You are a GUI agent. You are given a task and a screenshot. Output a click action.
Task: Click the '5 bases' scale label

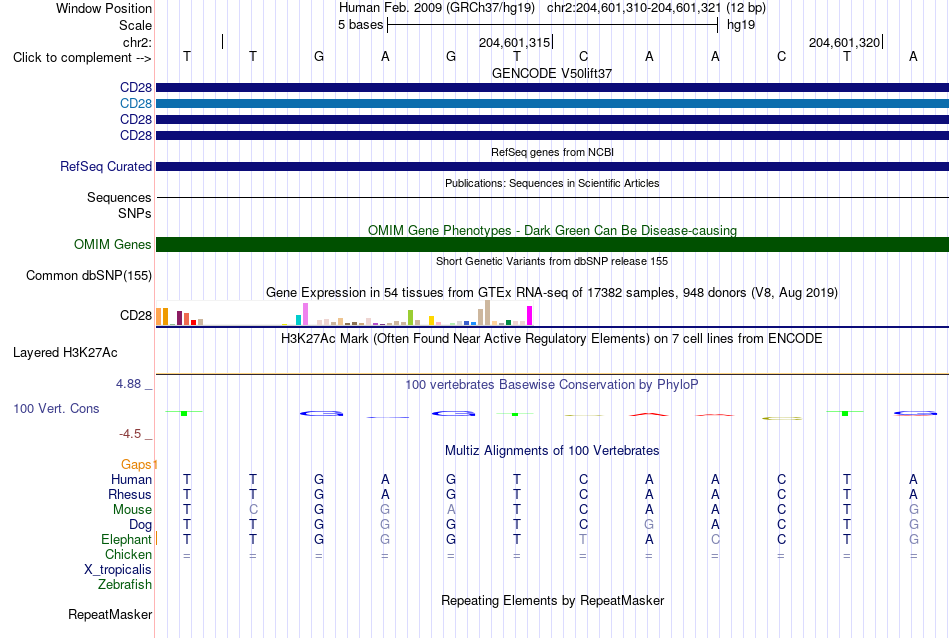tap(360, 25)
